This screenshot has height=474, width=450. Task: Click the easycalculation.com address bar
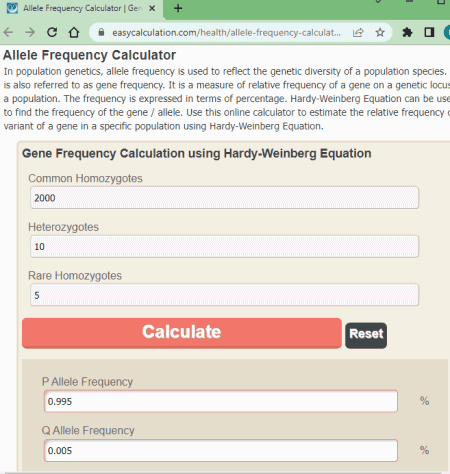tap(226, 32)
